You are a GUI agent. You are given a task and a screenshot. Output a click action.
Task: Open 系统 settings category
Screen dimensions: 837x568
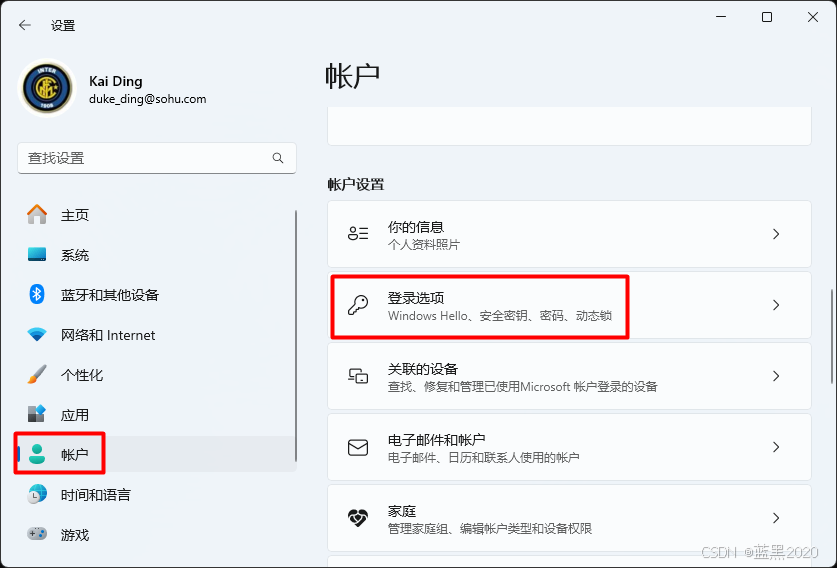[x=75, y=255]
